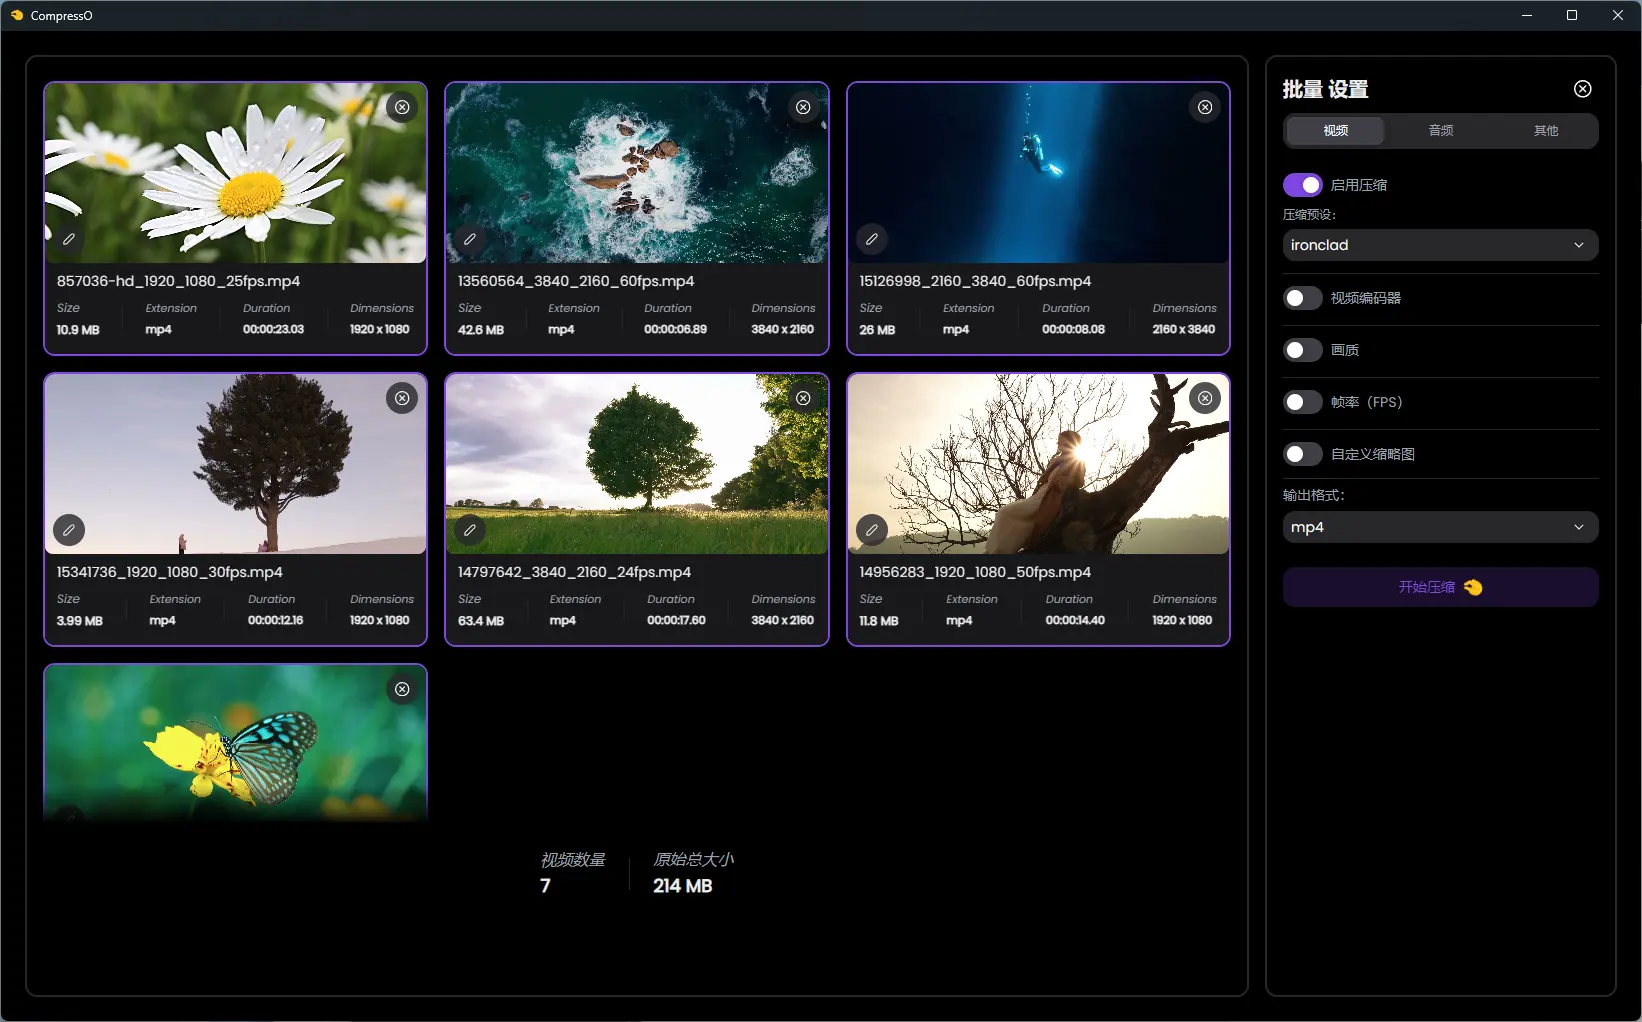Screen dimensions: 1642x1022
Task: Open the 压缩预设 ironclad dropdown
Action: click(x=1440, y=245)
